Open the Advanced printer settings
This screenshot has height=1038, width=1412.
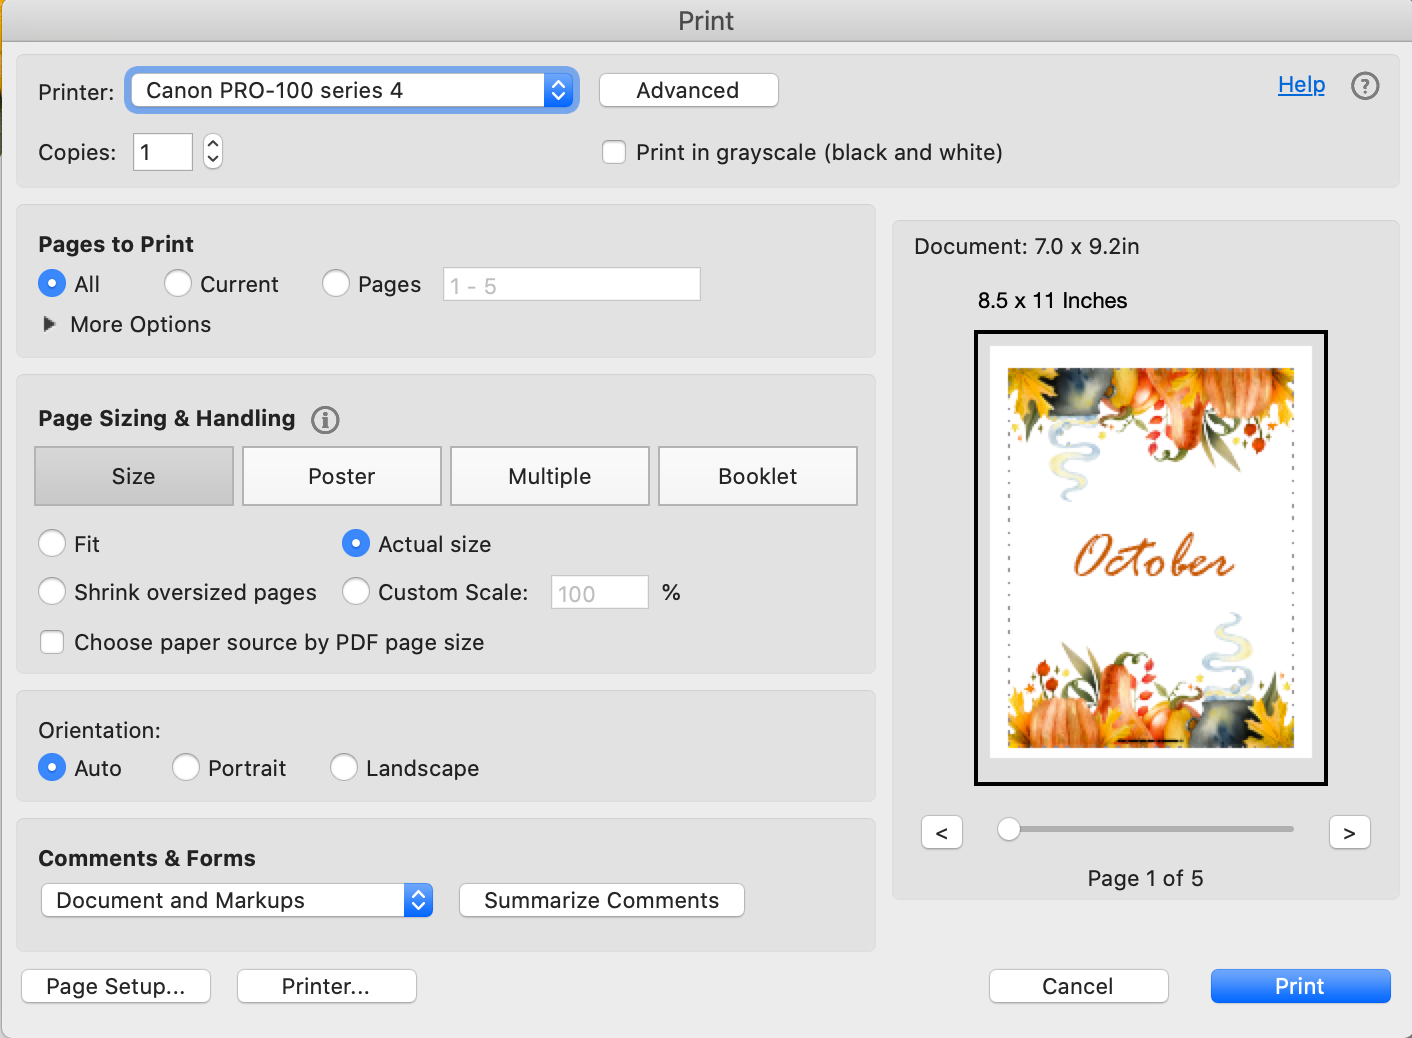688,90
